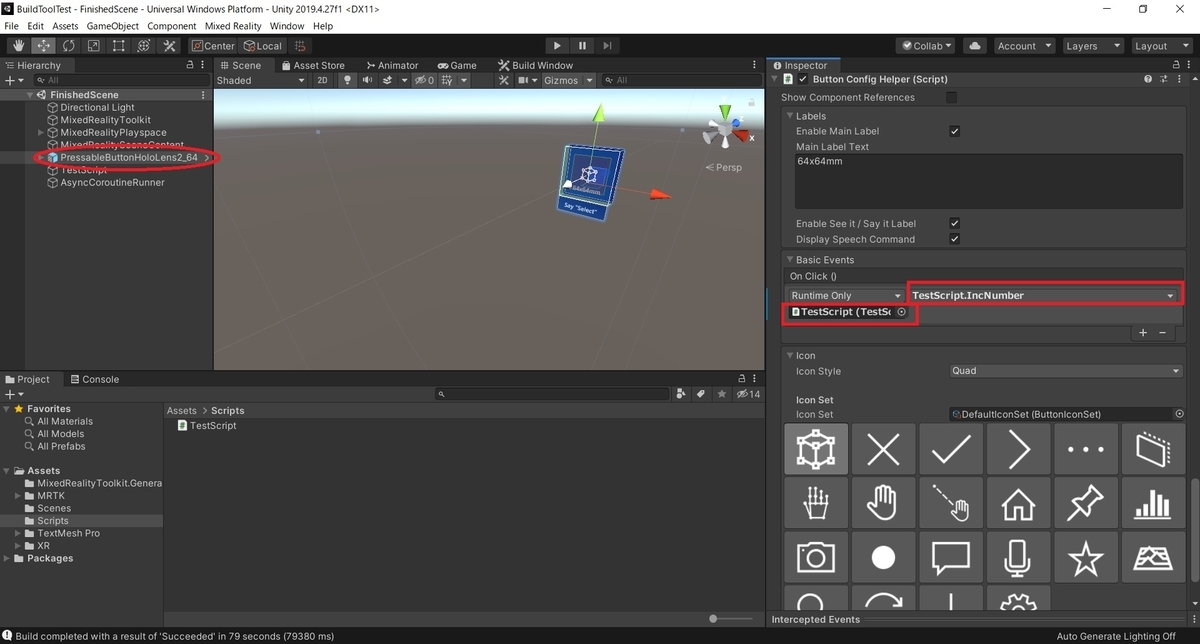The image size is (1200, 644).
Task: Switch to the Console tab
Action: (93, 379)
